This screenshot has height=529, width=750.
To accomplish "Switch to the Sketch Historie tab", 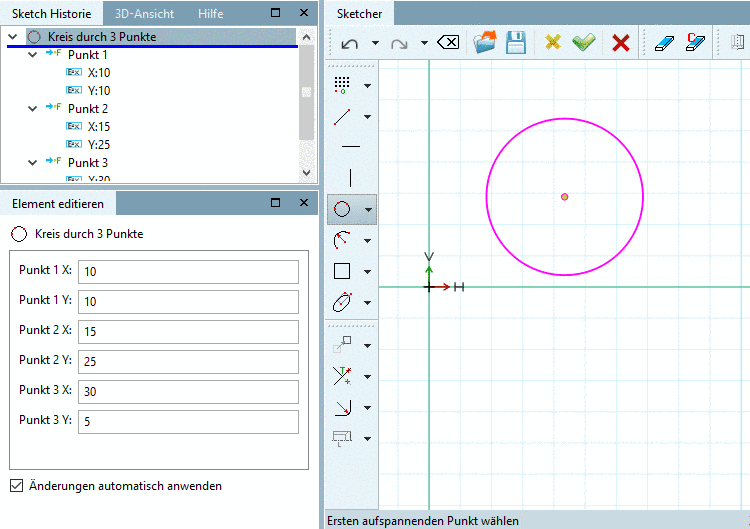I will pos(52,14).
